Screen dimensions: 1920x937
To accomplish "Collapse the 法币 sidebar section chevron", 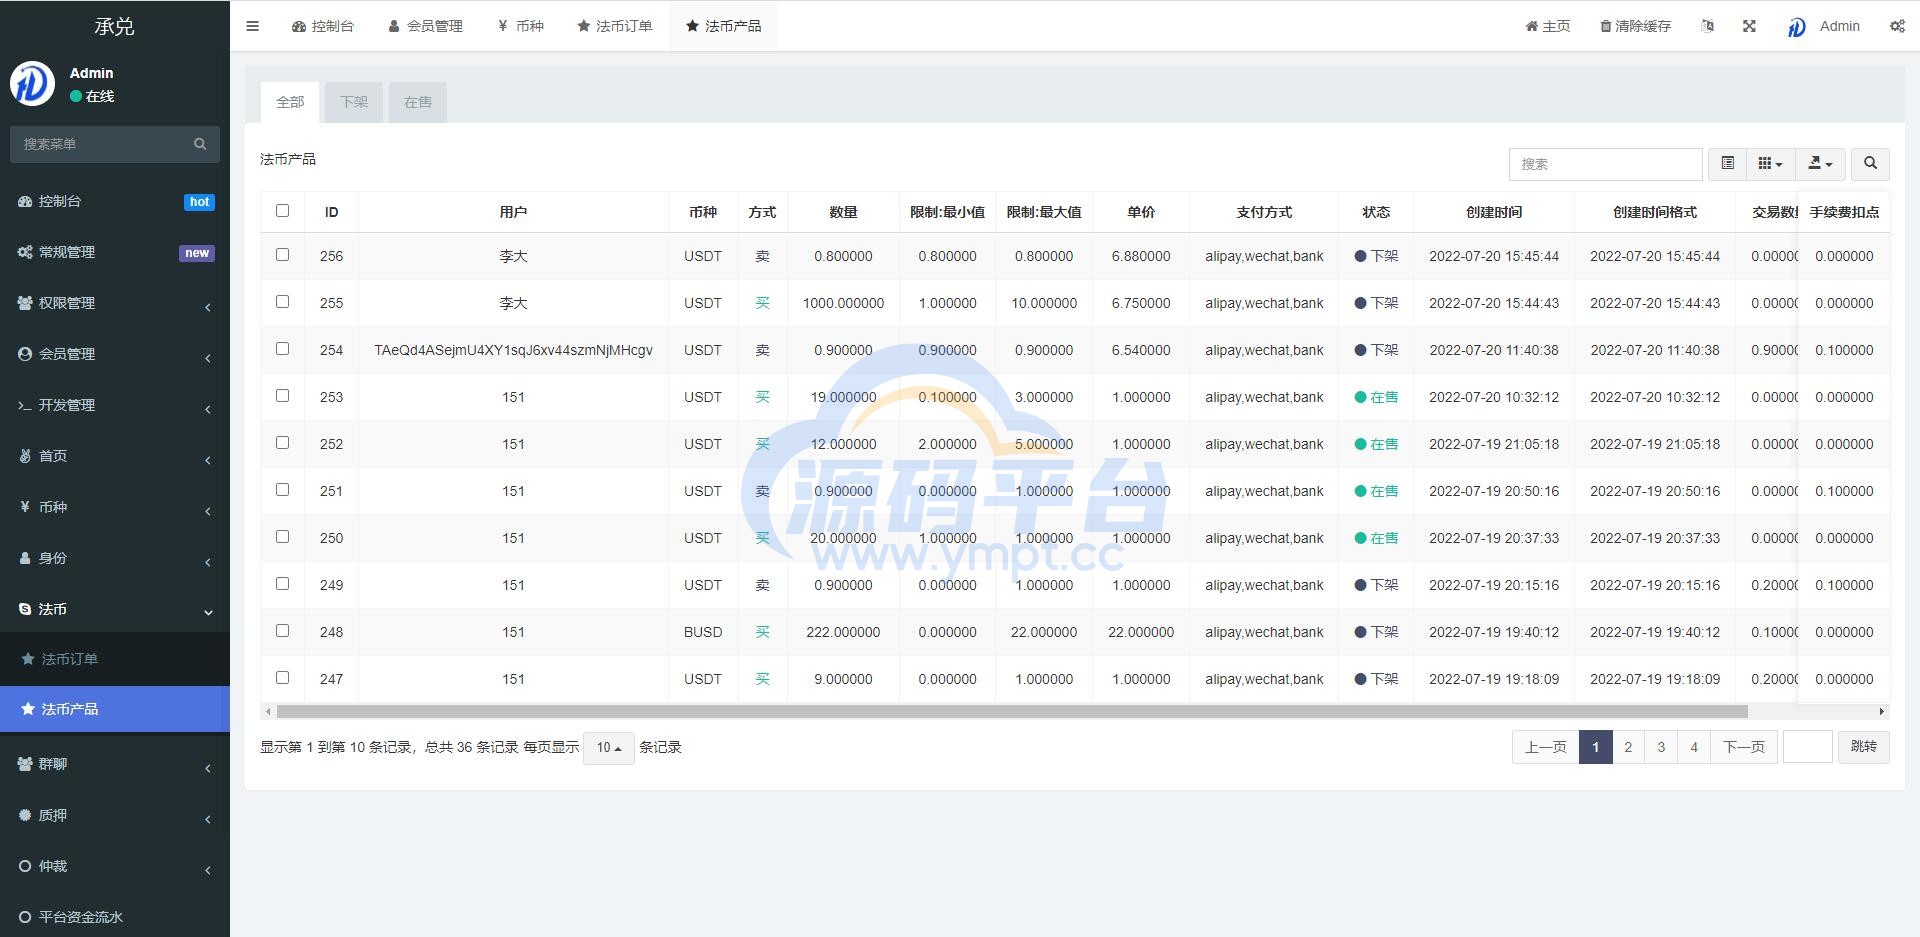I will pos(208,612).
